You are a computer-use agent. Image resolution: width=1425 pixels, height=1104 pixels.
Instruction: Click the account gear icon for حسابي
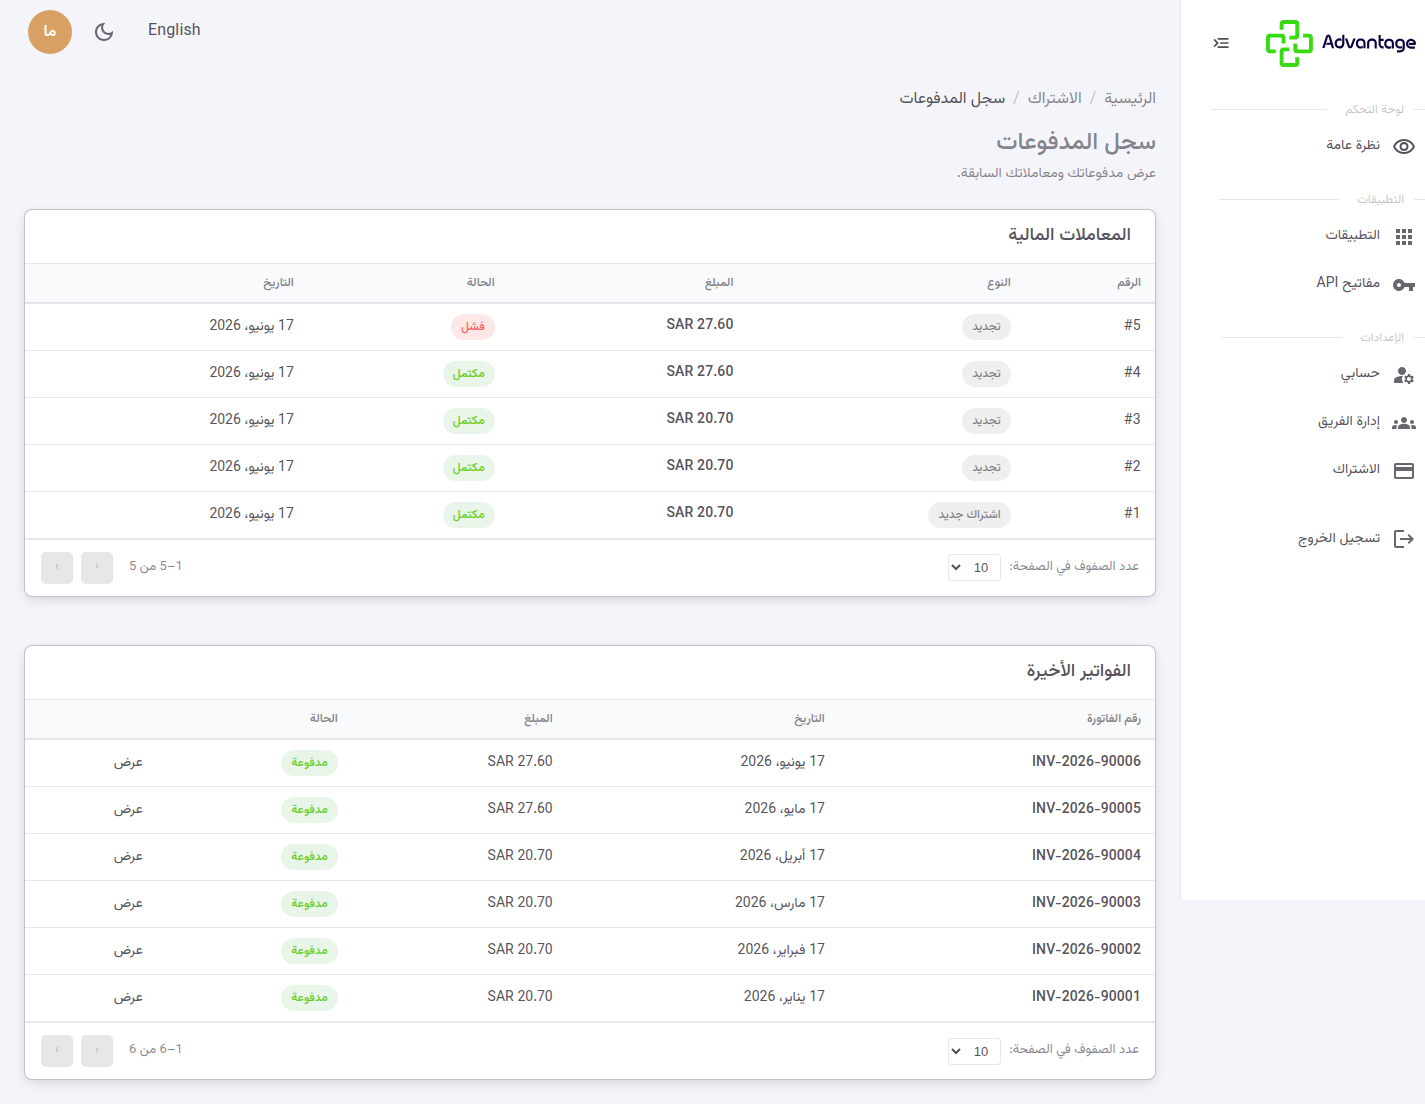tap(1404, 376)
